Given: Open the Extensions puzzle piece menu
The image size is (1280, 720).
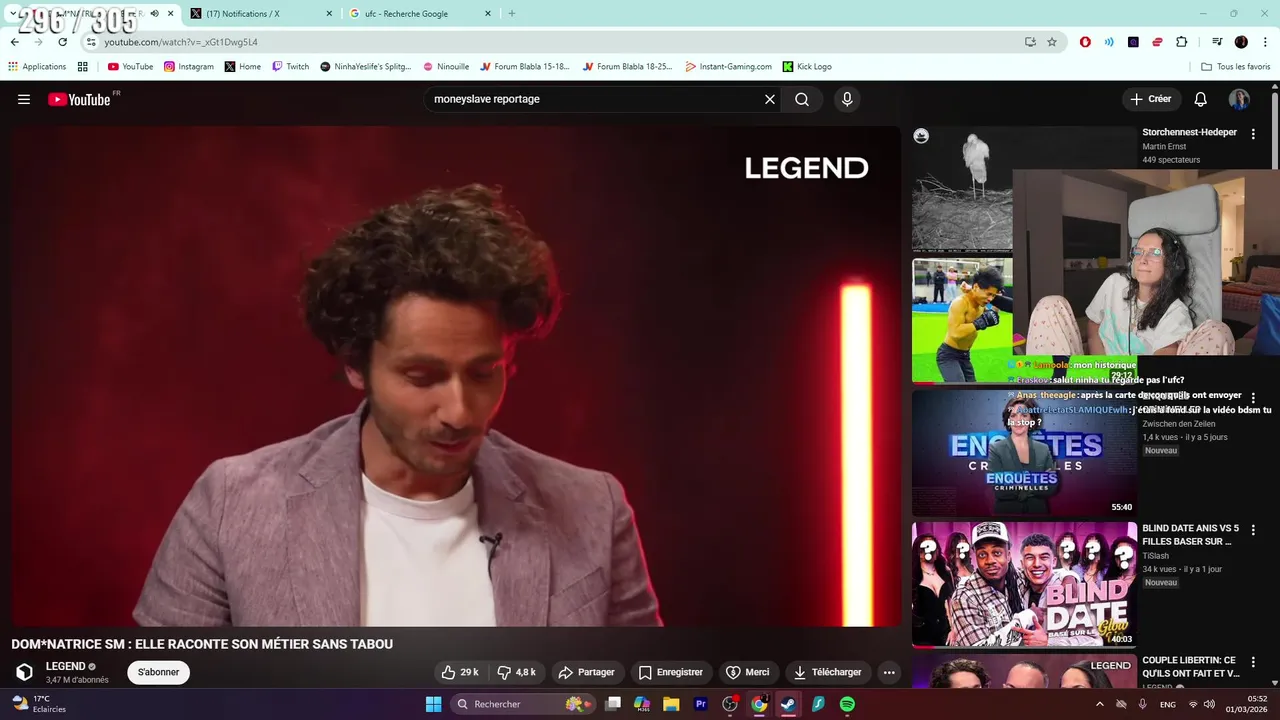Looking at the screenshot, I should coord(1182,42).
